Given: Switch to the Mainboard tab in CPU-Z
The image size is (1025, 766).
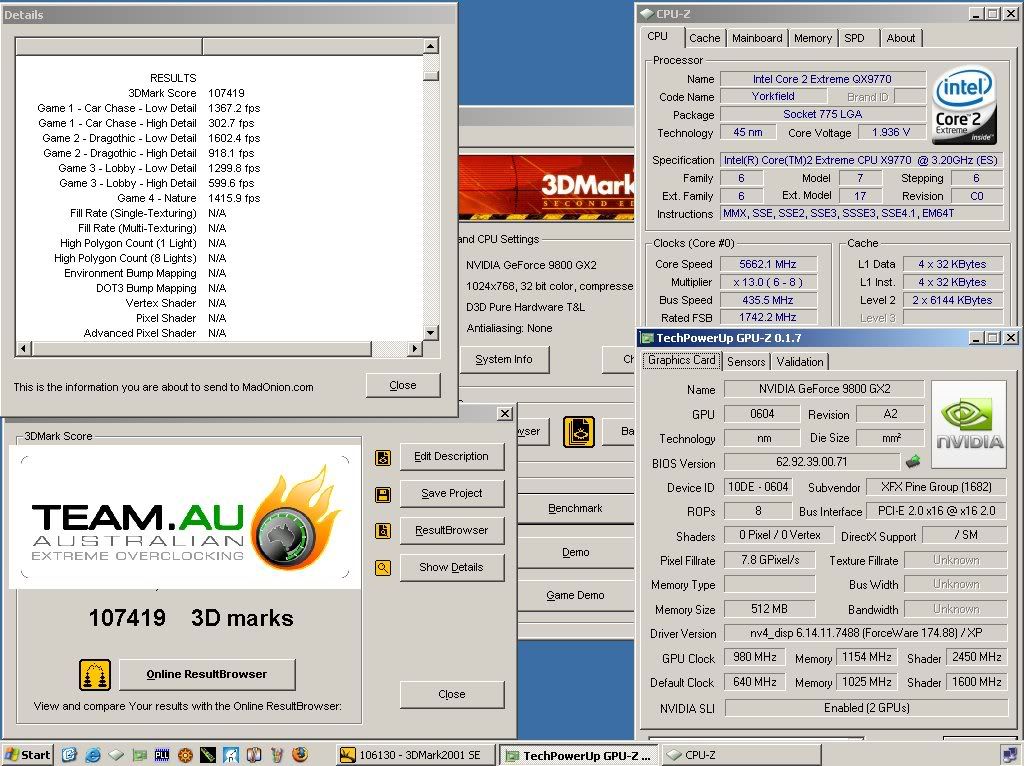Looking at the screenshot, I should 757,38.
